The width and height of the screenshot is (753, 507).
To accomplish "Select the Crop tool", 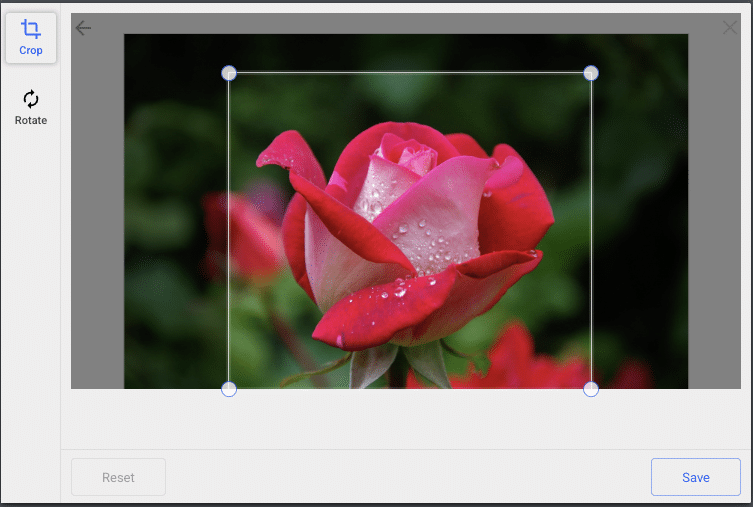I will (x=31, y=38).
